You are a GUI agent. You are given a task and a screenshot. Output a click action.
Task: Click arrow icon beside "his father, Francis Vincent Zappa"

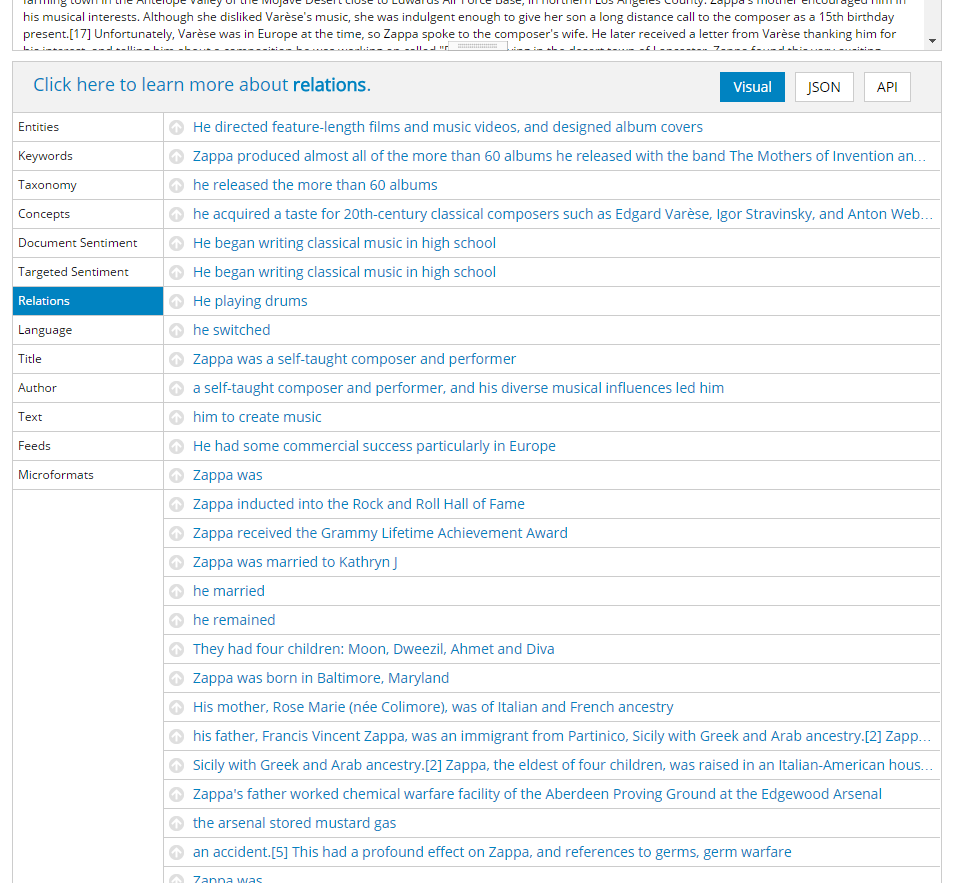pyautogui.click(x=177, y=737)
